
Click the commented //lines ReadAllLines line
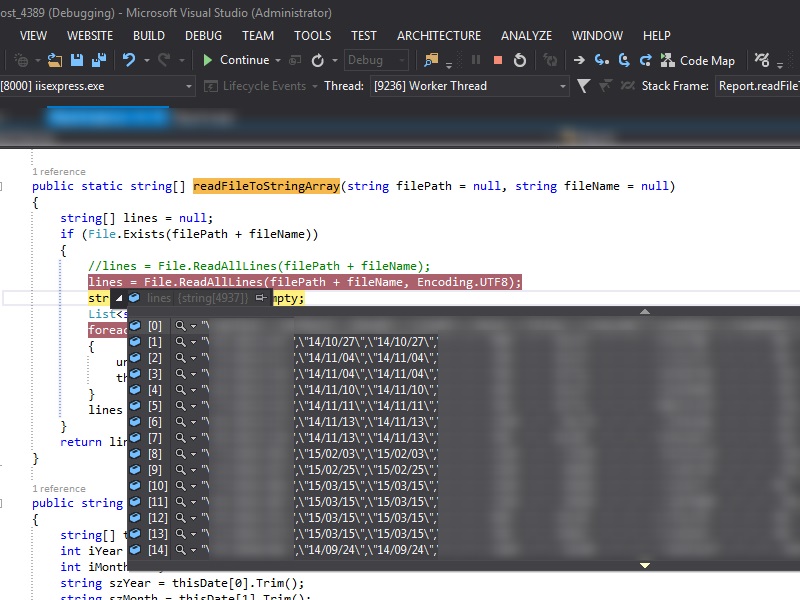259,266
